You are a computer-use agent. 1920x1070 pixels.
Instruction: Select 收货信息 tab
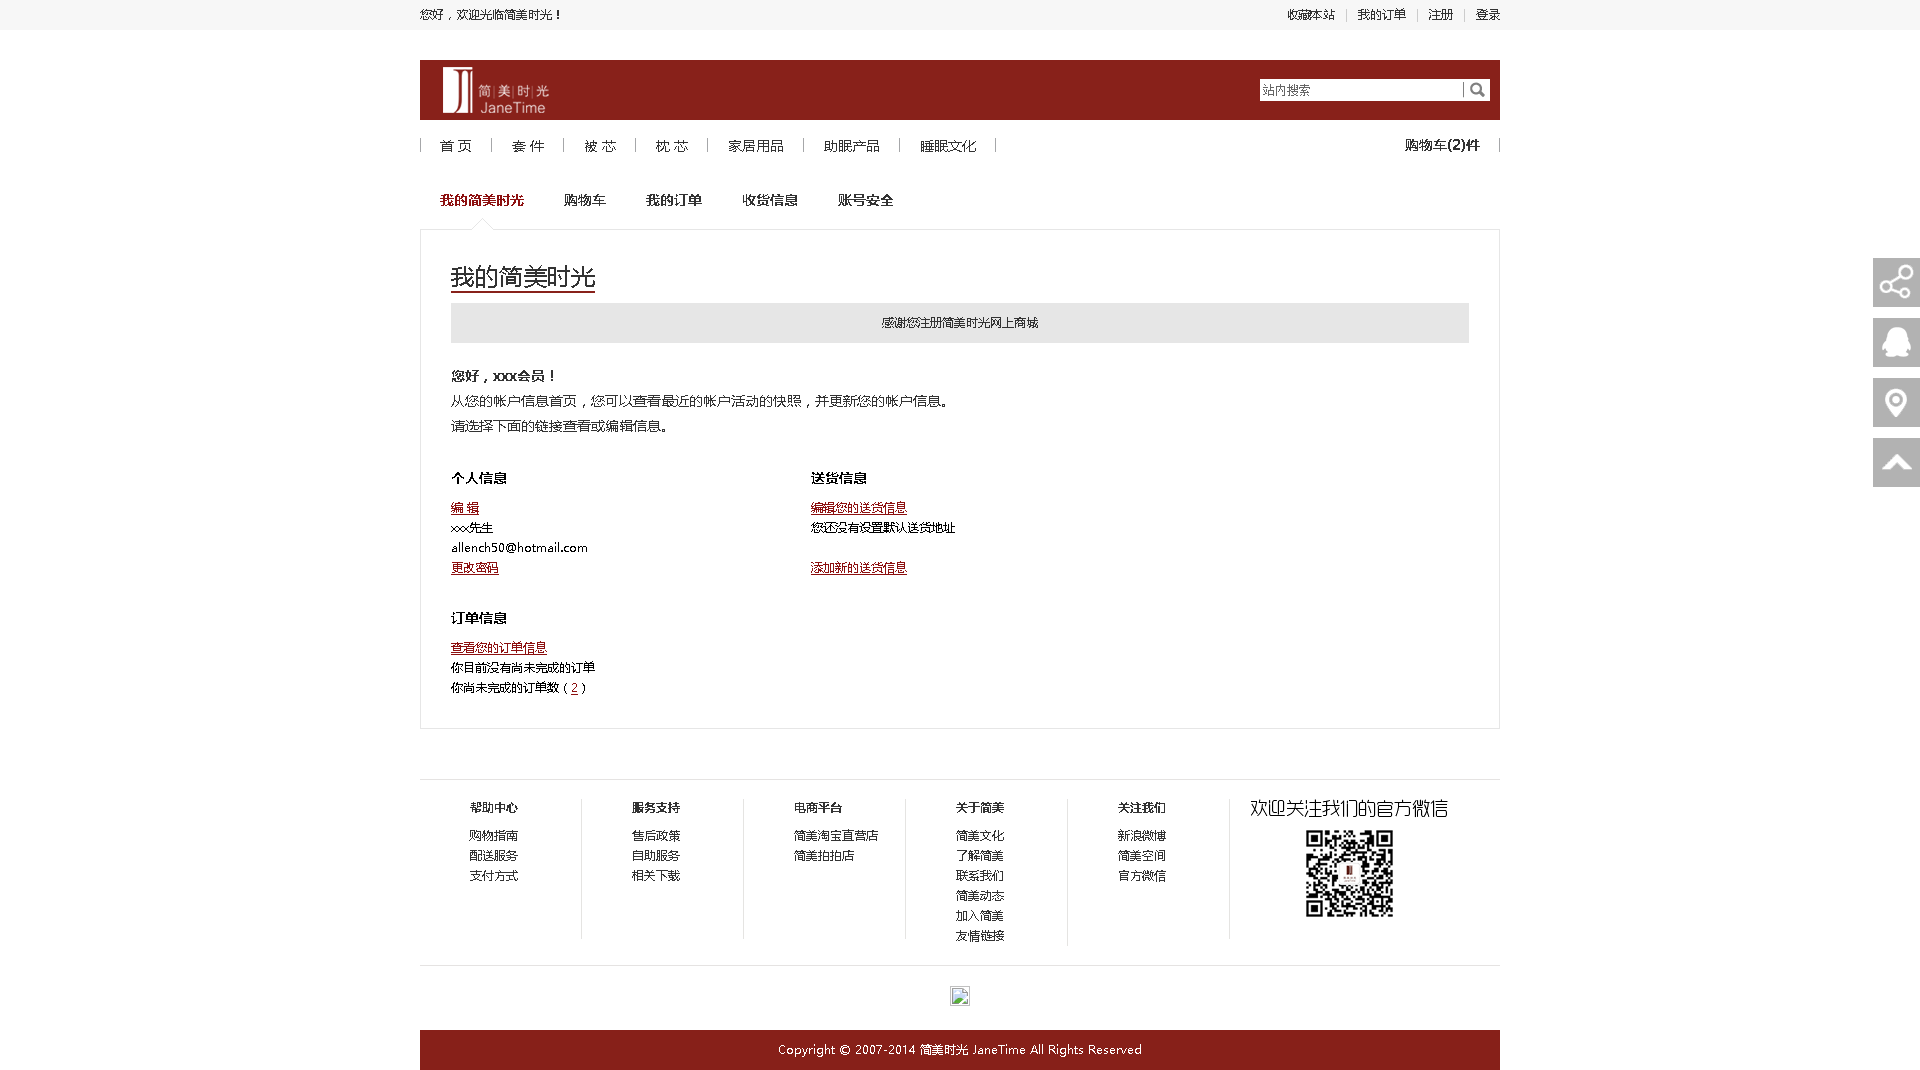tap(769, 200)
